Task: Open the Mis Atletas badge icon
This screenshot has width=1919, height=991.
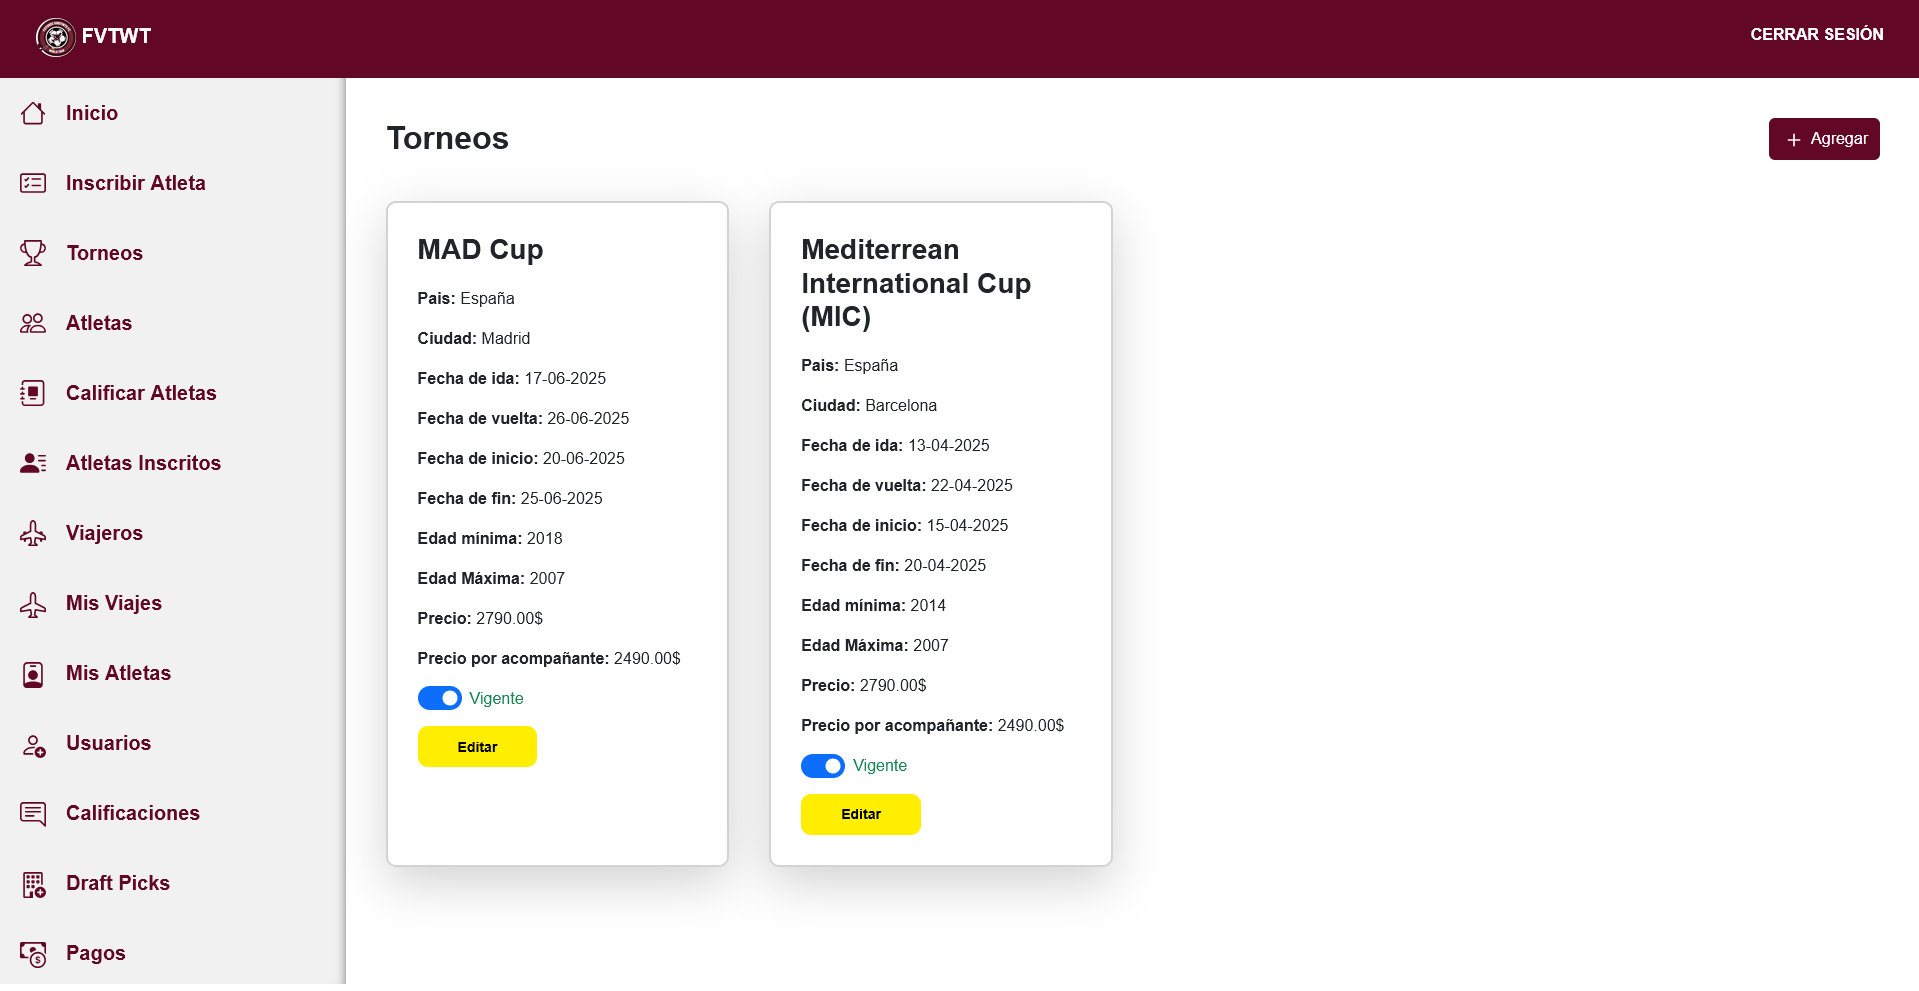Action: [33, 674]
